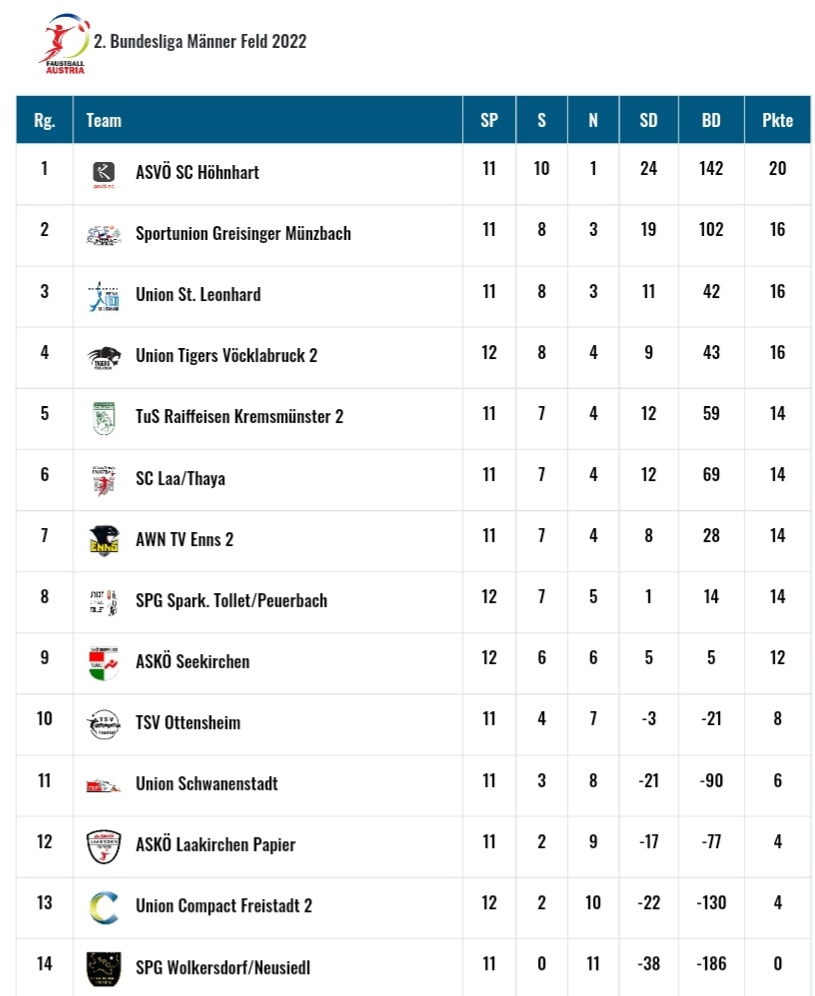Viewport: 815px width, 996px height.
Task: Click the TSV Ottensheim round logo
Action: pyautogui.click(x=104, y=724)
